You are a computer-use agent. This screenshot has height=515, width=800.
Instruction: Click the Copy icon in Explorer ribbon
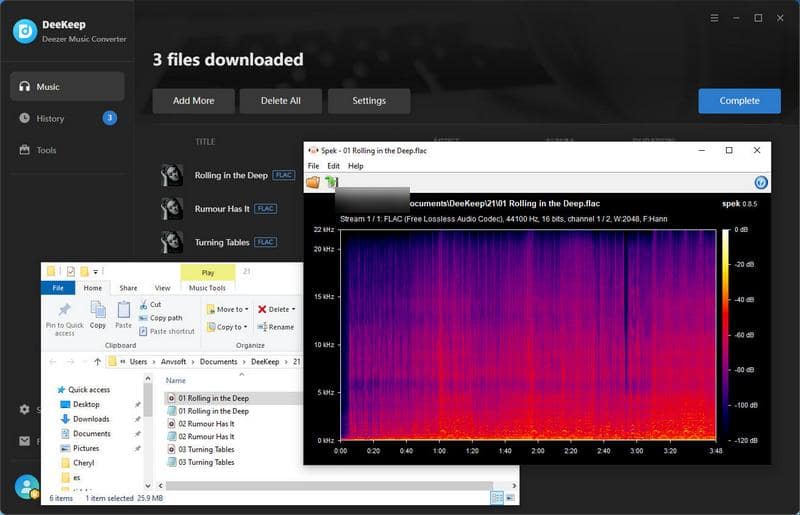[x=97, y=315]
